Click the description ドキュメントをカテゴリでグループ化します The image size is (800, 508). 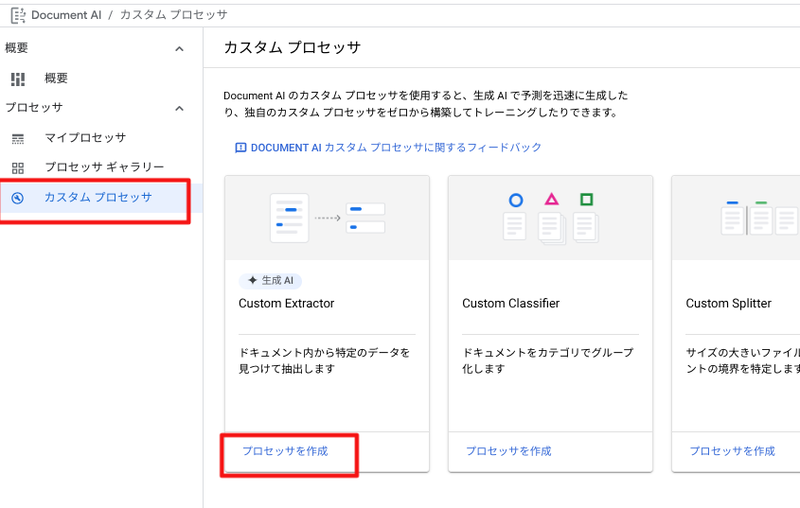(x=548, y=361)
